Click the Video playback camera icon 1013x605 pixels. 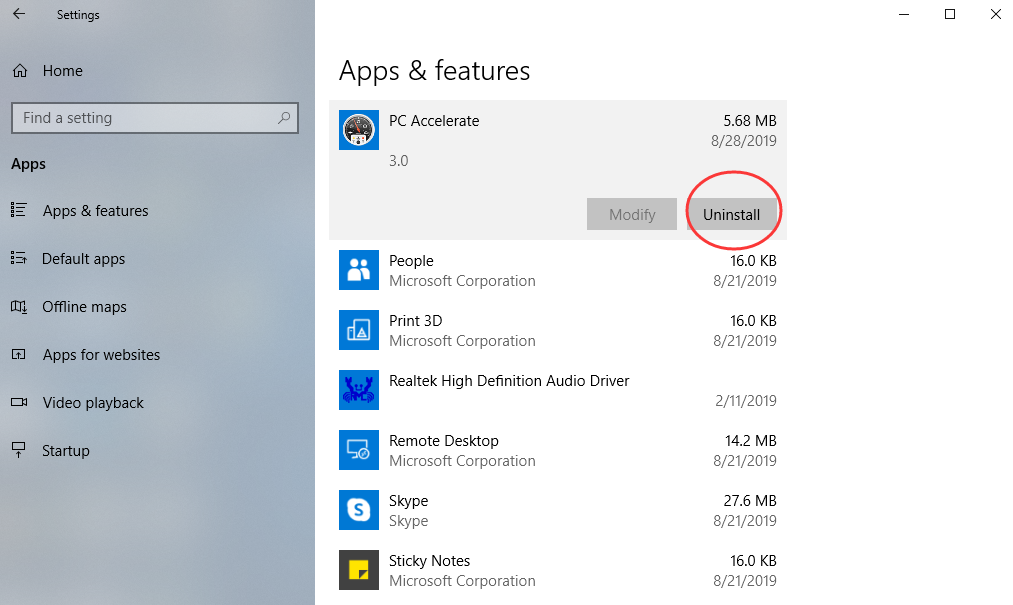[x=19, y=402]
